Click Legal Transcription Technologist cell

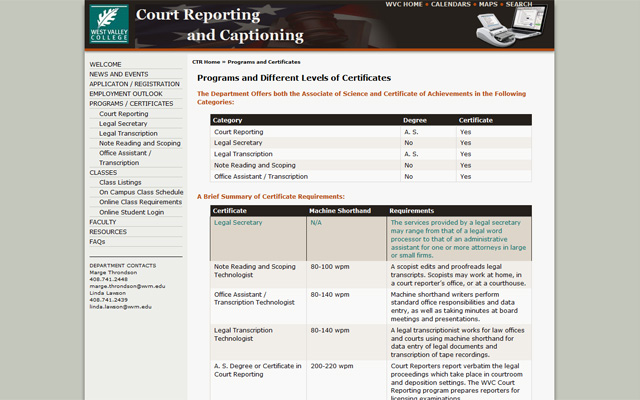click(243, 334)
